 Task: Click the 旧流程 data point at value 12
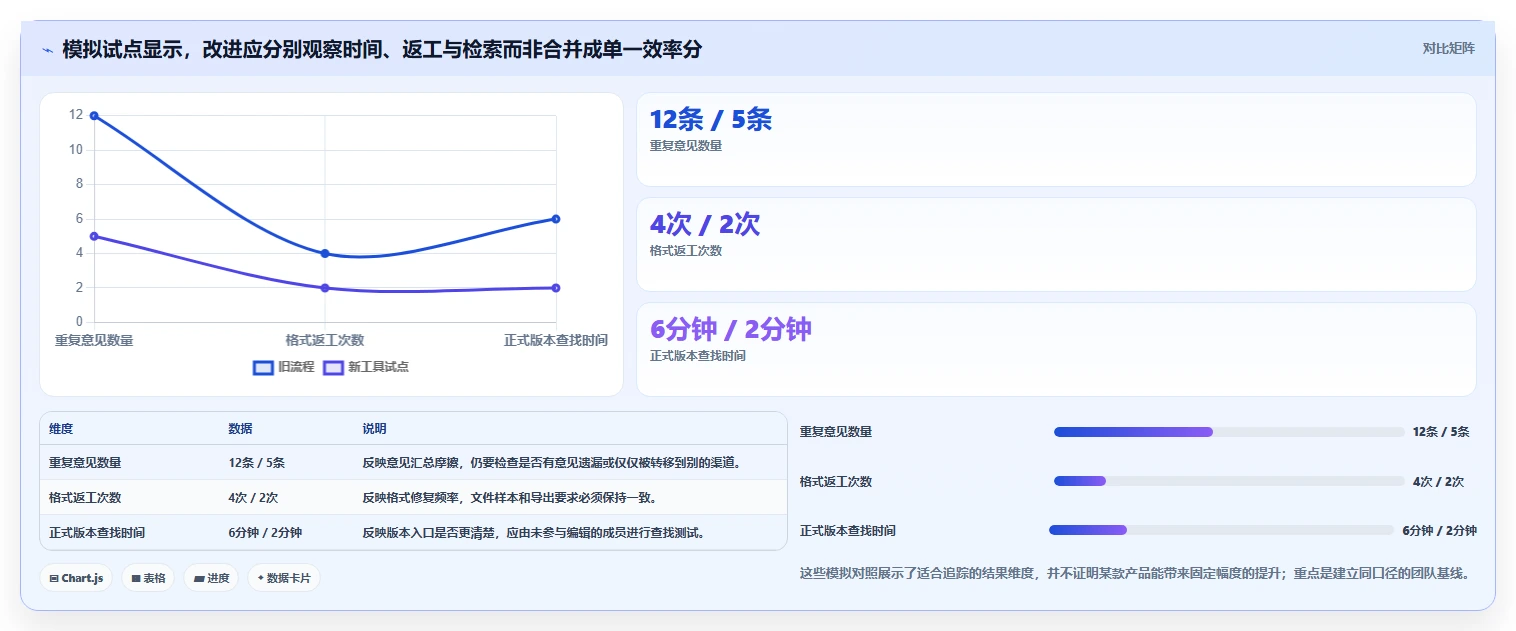click(x=94, y=116)
